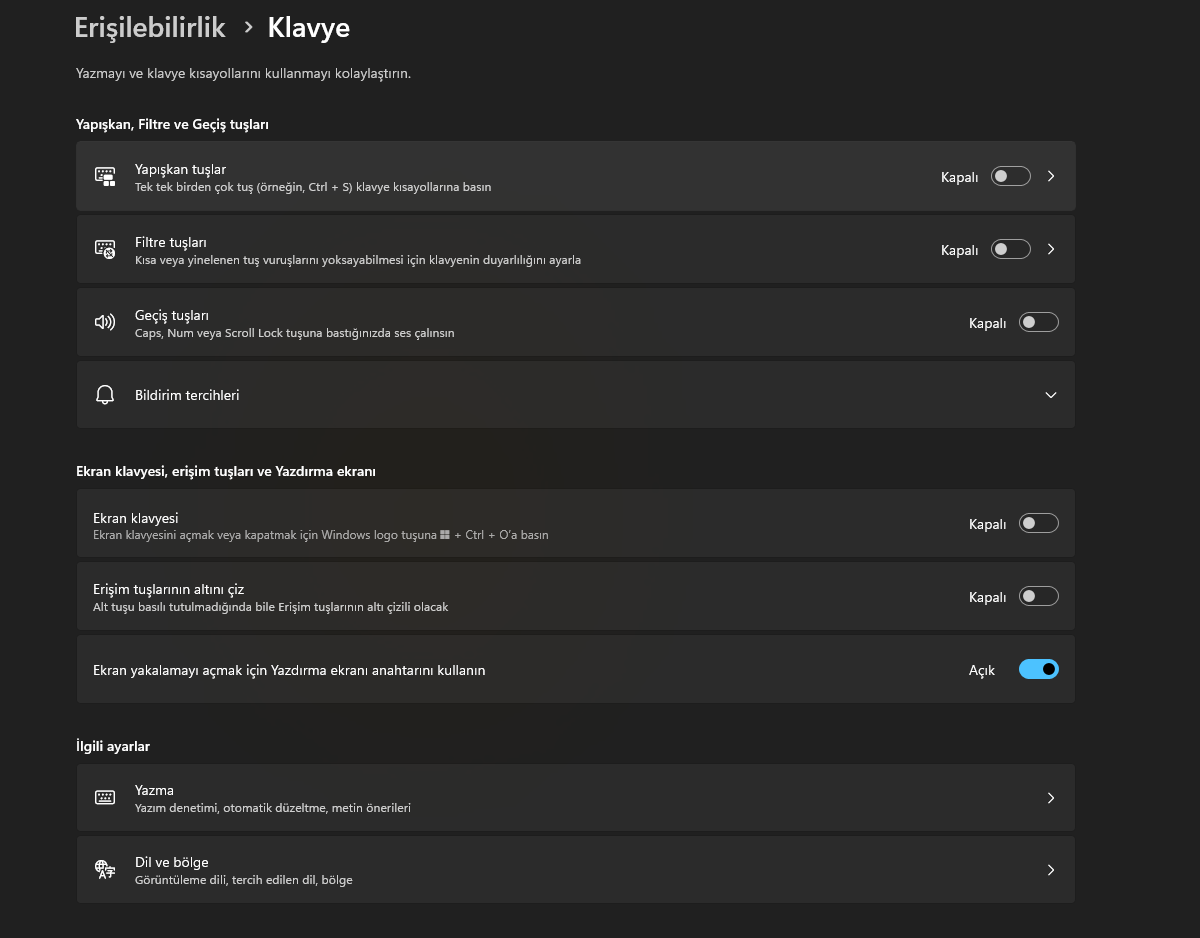Open Filtre tuşları details chevron
The width and height of the screenshot is (1200, 938).
(1051, 249)
